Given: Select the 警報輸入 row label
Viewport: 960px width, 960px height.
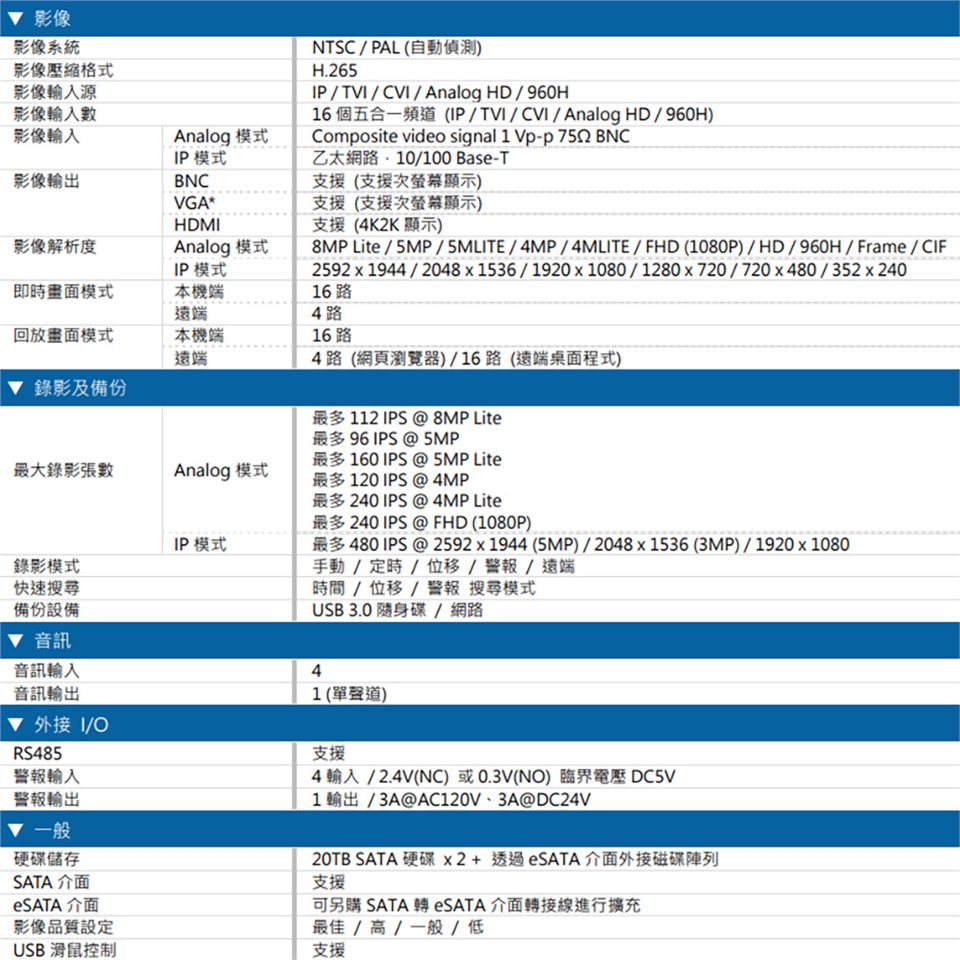Looking at the screenshot, I should (x=47, y=776).
